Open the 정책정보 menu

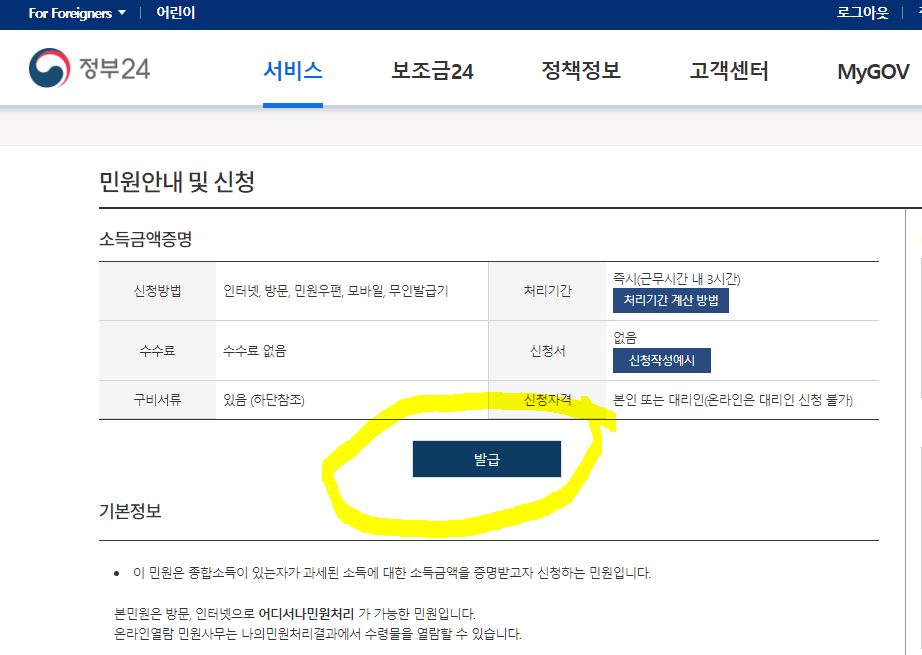582,70
